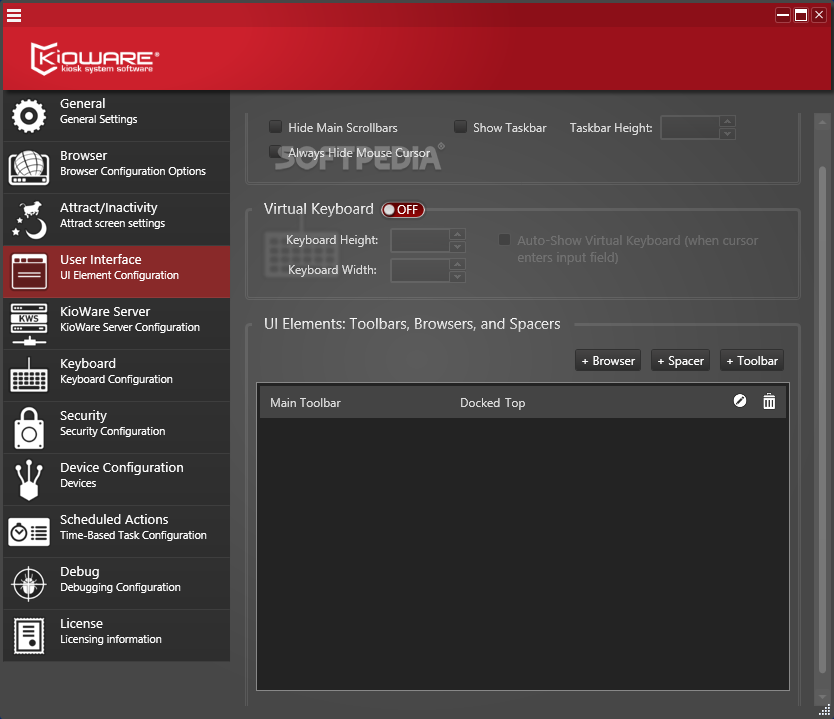This screenshot has height=719, width=834.
Task: Add a new Toolbar element
Action: [x=752, y=361]
